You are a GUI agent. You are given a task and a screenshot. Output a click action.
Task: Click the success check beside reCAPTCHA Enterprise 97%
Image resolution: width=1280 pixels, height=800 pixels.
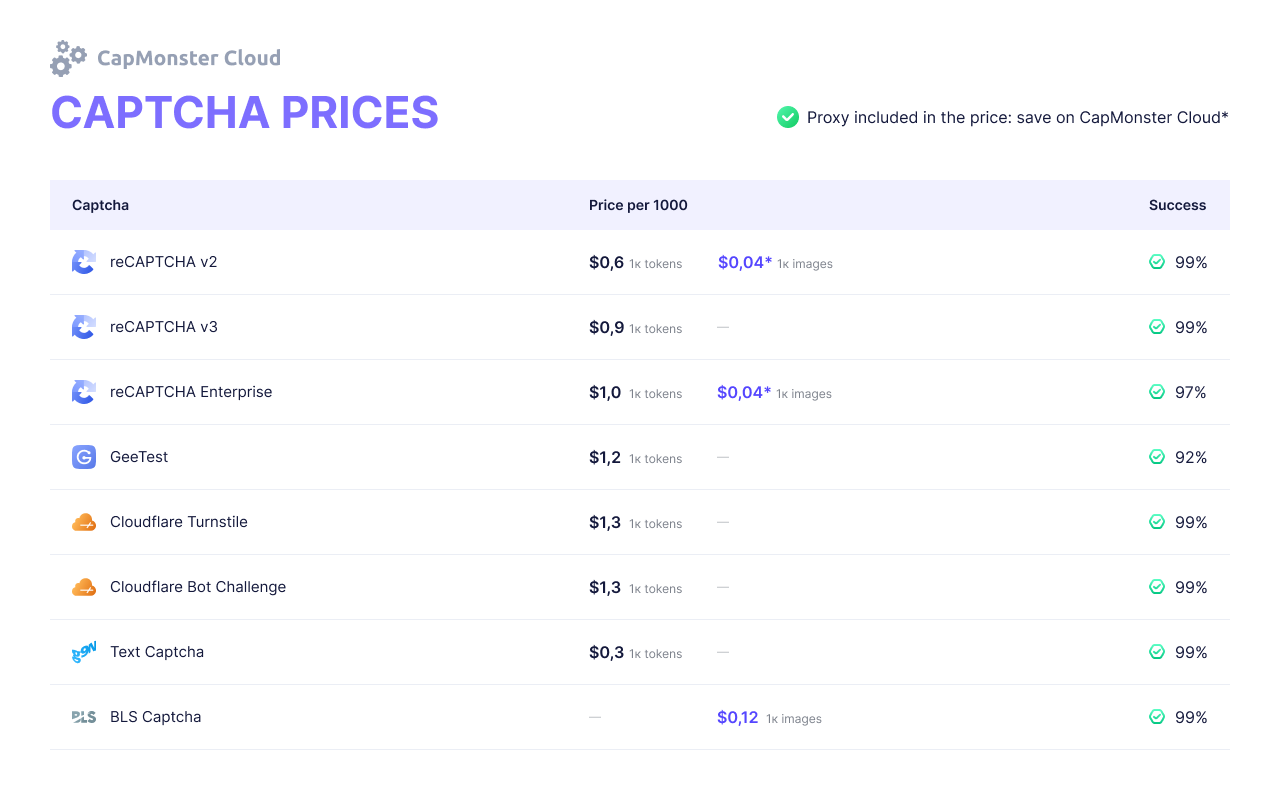click(x=1157, y=392)
